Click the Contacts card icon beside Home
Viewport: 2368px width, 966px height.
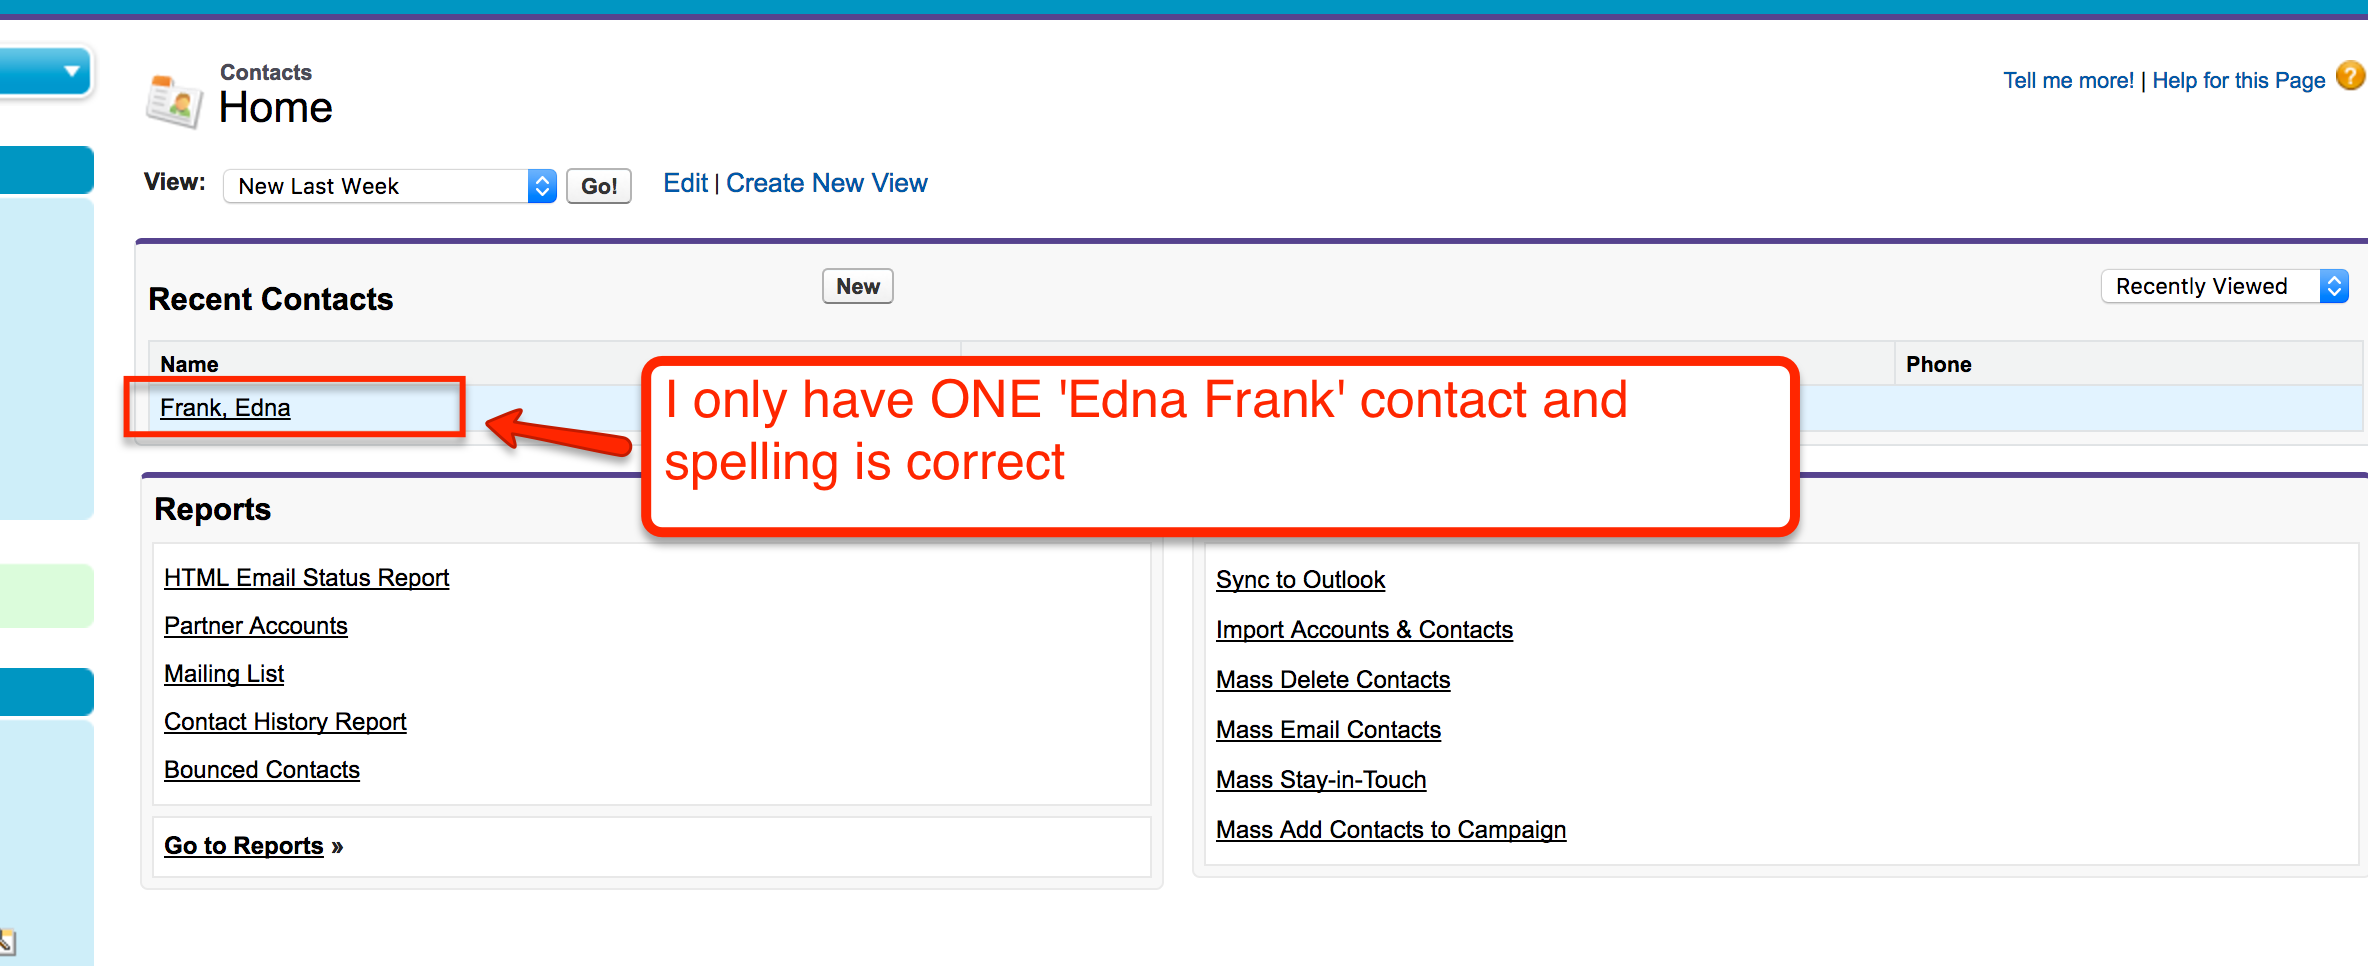174,100
